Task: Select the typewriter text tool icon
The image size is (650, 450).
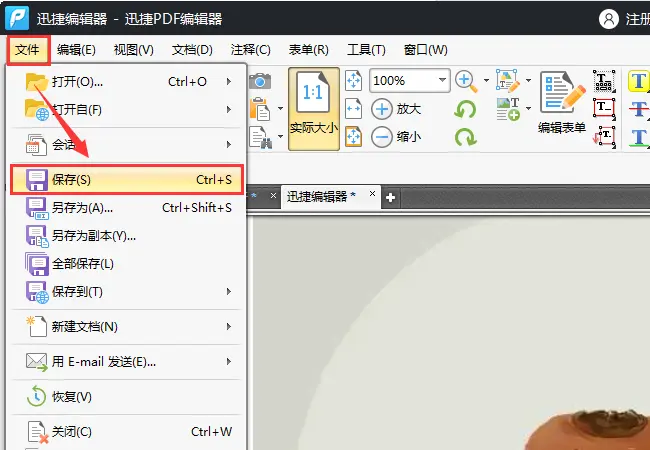Action: pyautogui.click(x=604, y=81)
